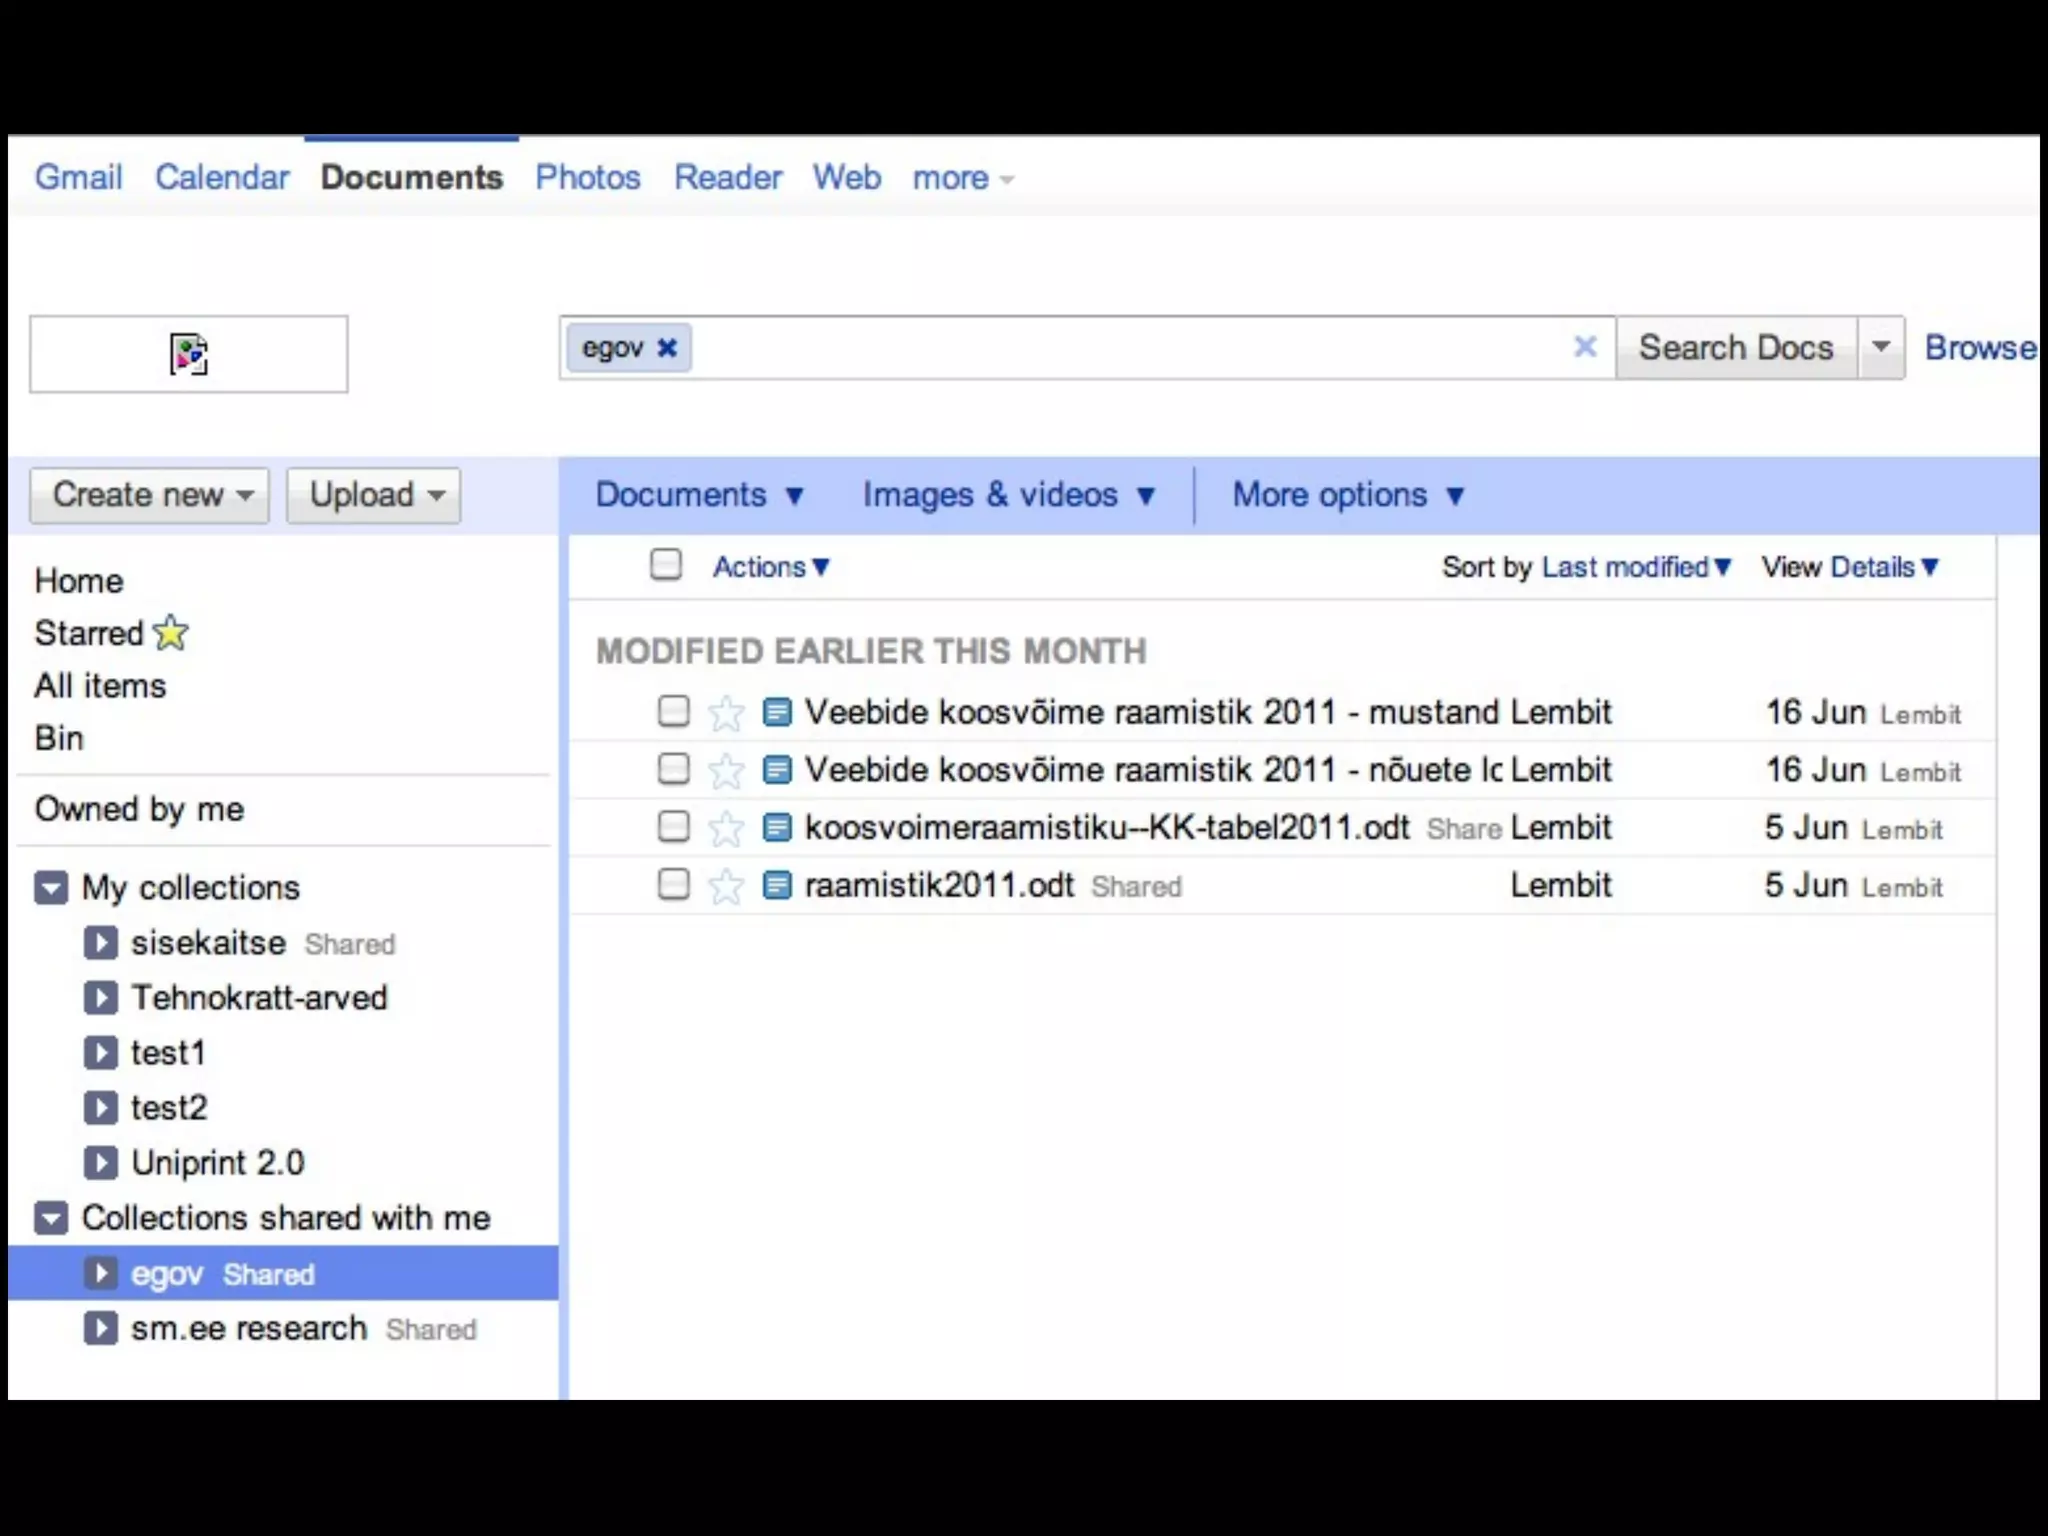Star the raamistik2011.odt document

click(x=726, y=886)
